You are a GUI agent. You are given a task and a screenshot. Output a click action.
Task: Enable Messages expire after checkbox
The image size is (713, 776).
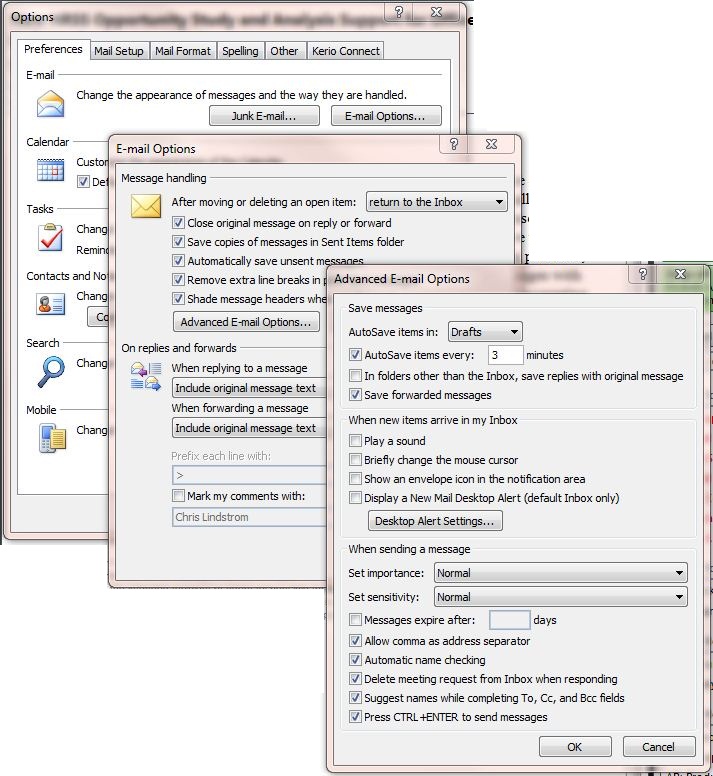click(x=355, y=620)
